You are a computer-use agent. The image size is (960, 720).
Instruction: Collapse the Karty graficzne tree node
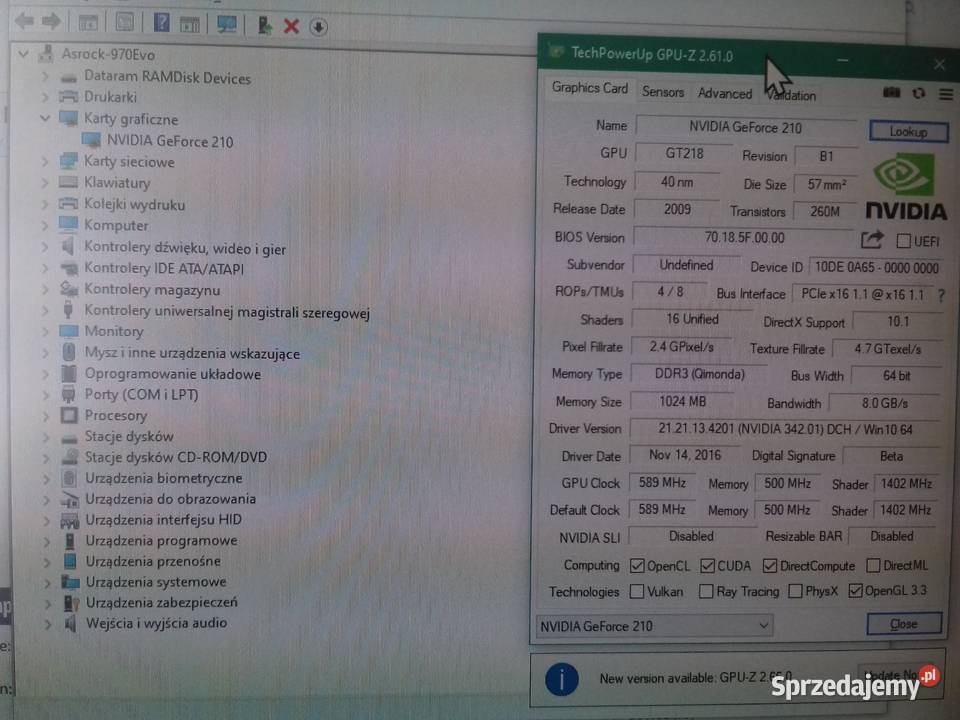(45, 118)
